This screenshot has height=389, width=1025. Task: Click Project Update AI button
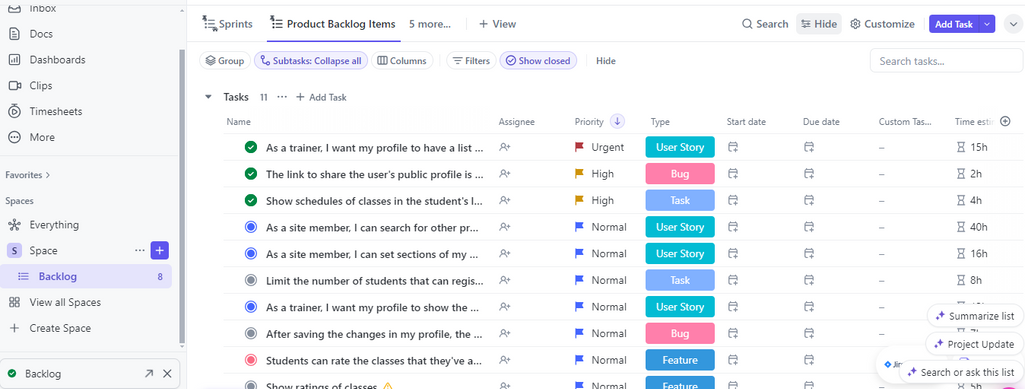975,344
